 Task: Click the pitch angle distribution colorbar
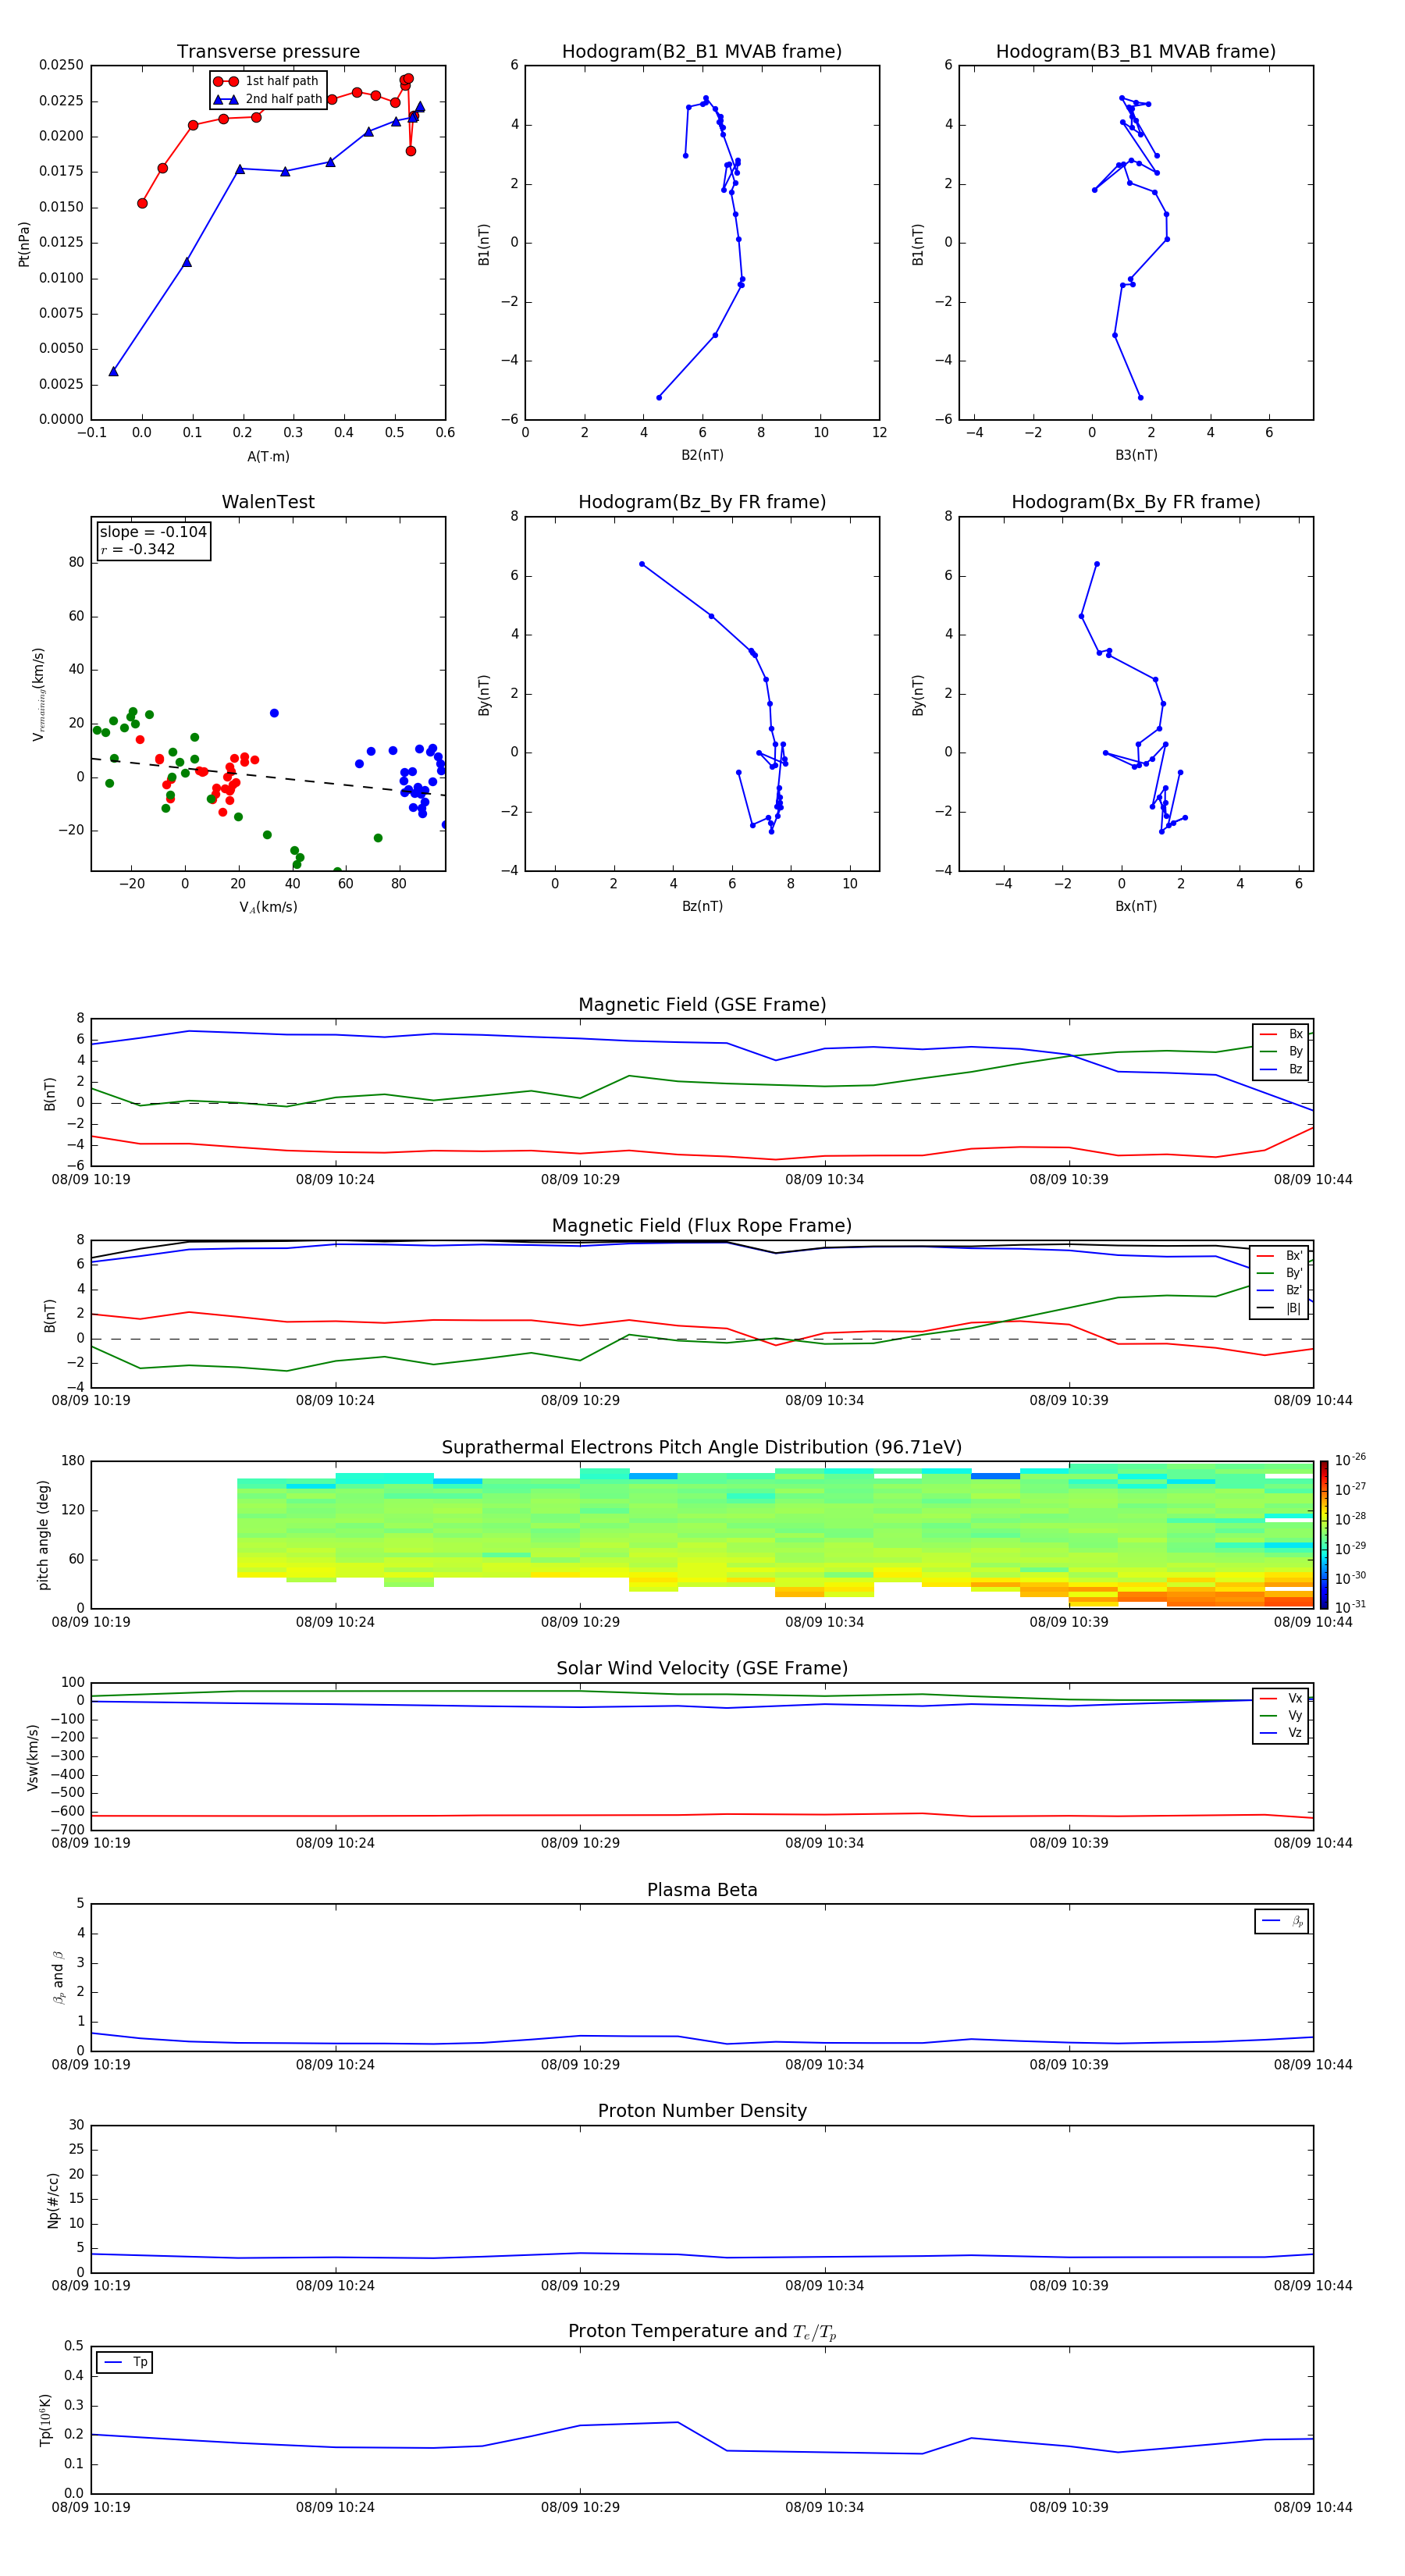1323,1534
